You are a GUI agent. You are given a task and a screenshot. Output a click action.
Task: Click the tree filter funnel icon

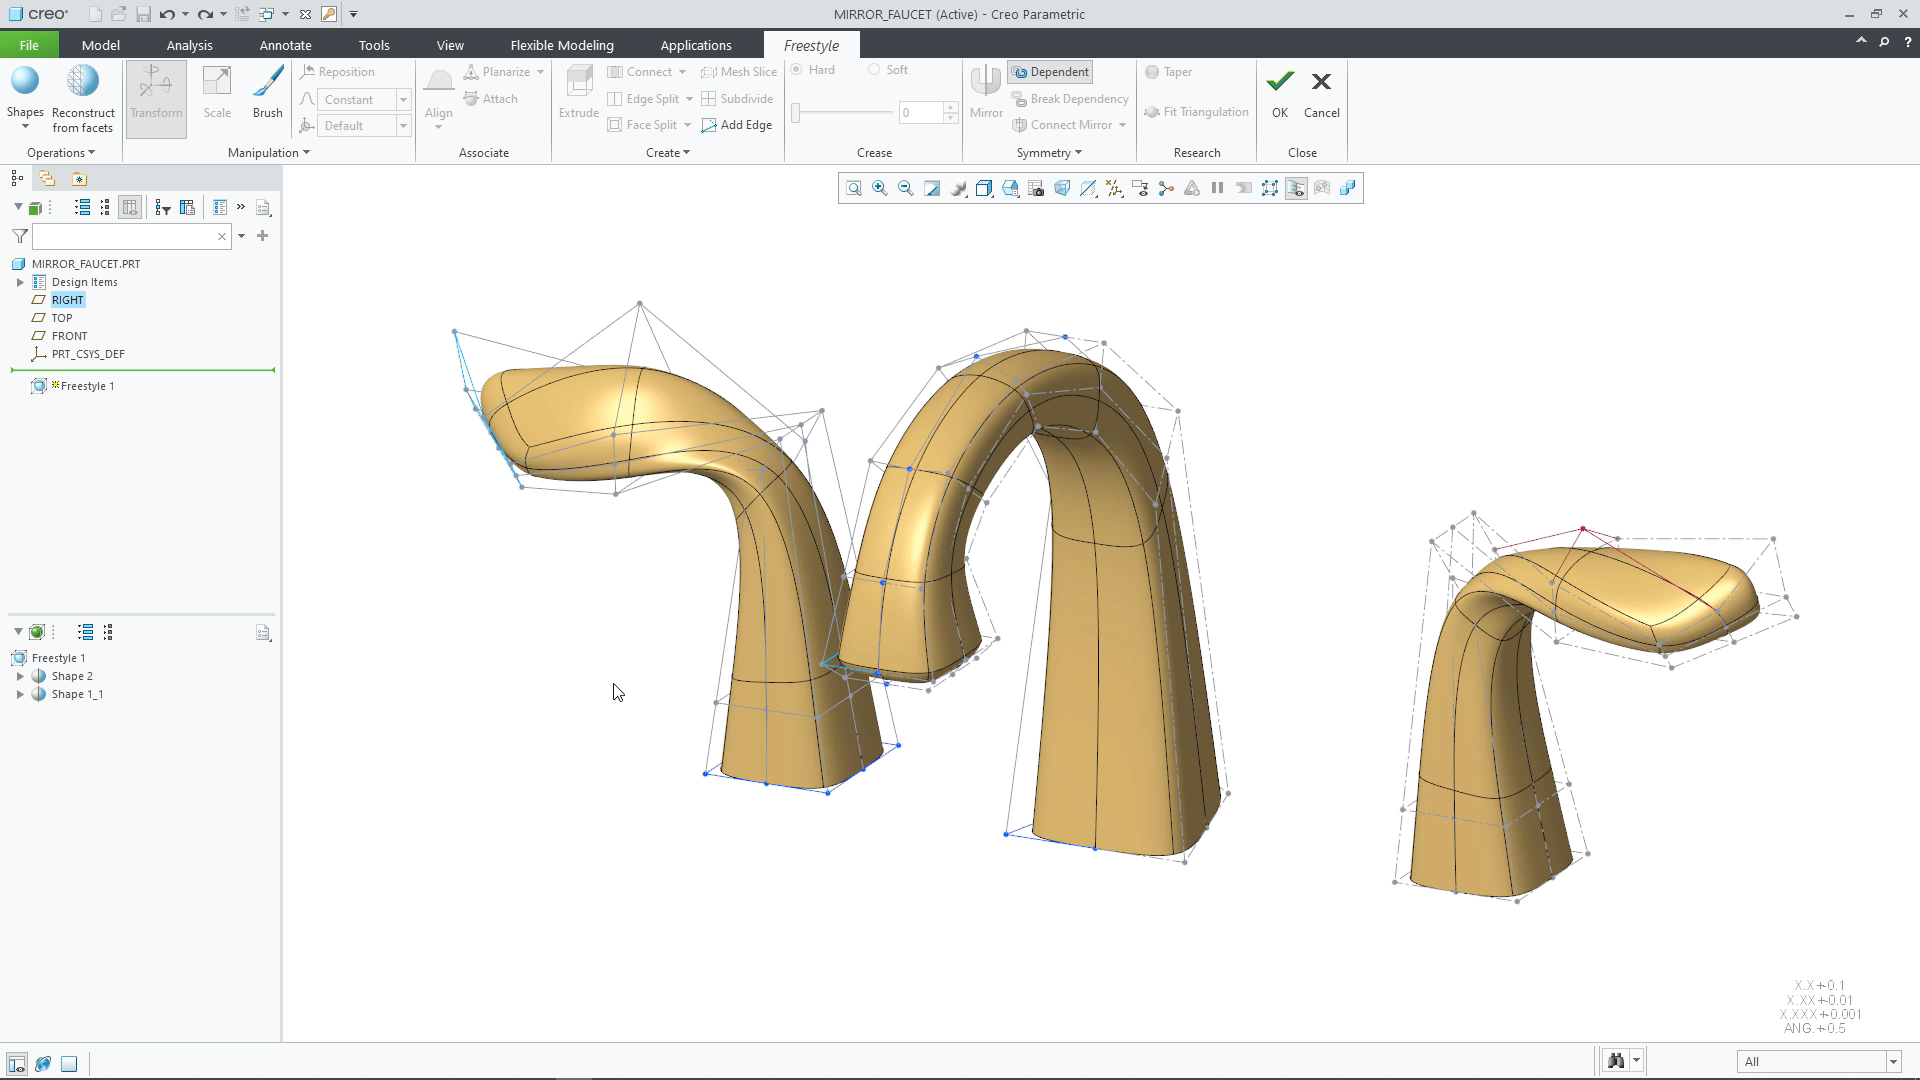[19, 236]
